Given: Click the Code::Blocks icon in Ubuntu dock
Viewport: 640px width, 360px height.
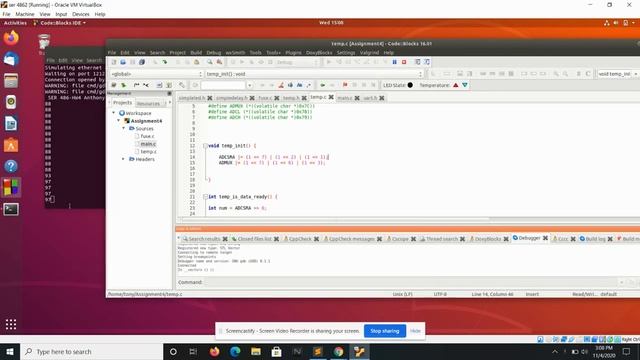Looking at the screenshot, I should 11,188.
